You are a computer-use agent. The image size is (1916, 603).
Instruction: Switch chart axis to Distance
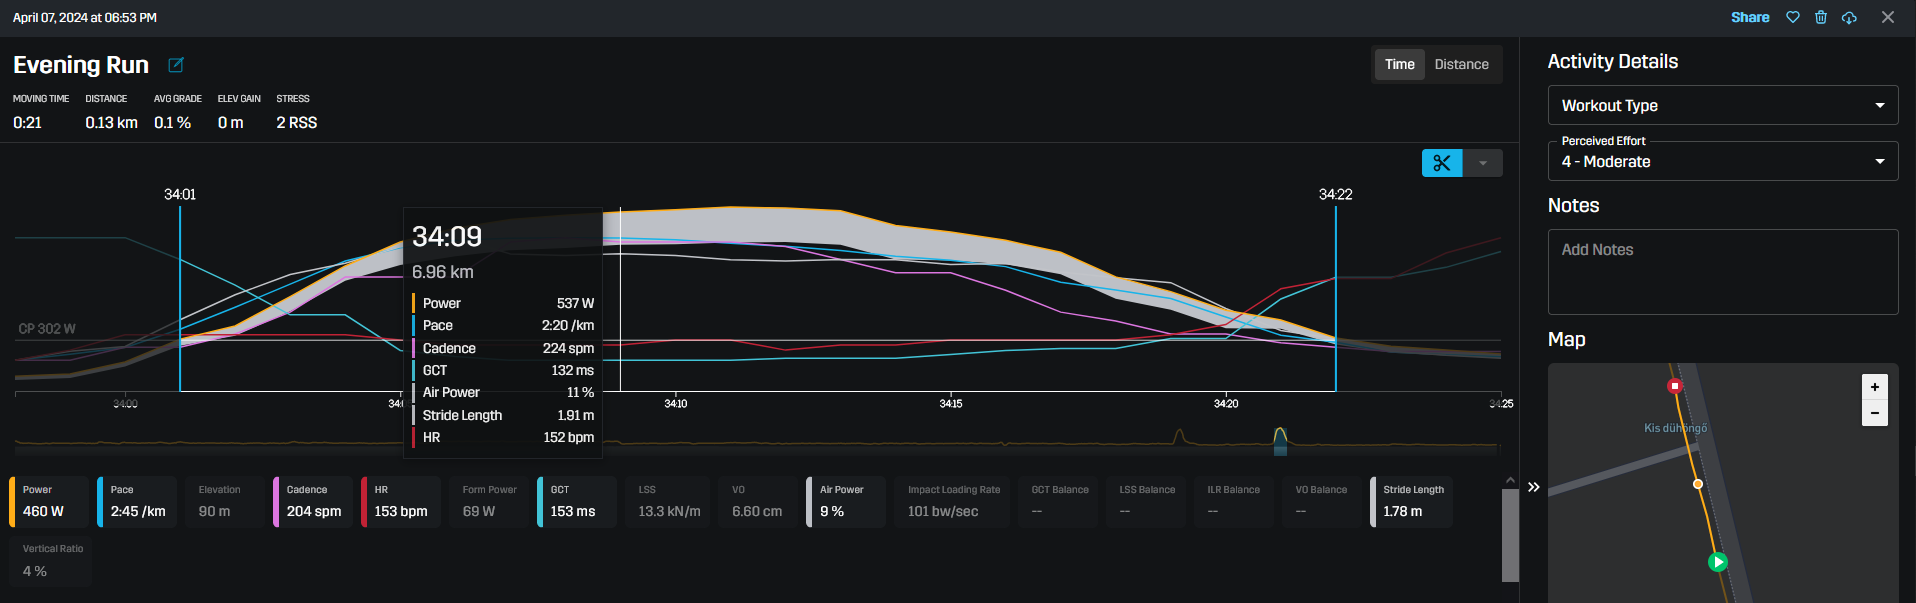click(x=1461, y=64)
